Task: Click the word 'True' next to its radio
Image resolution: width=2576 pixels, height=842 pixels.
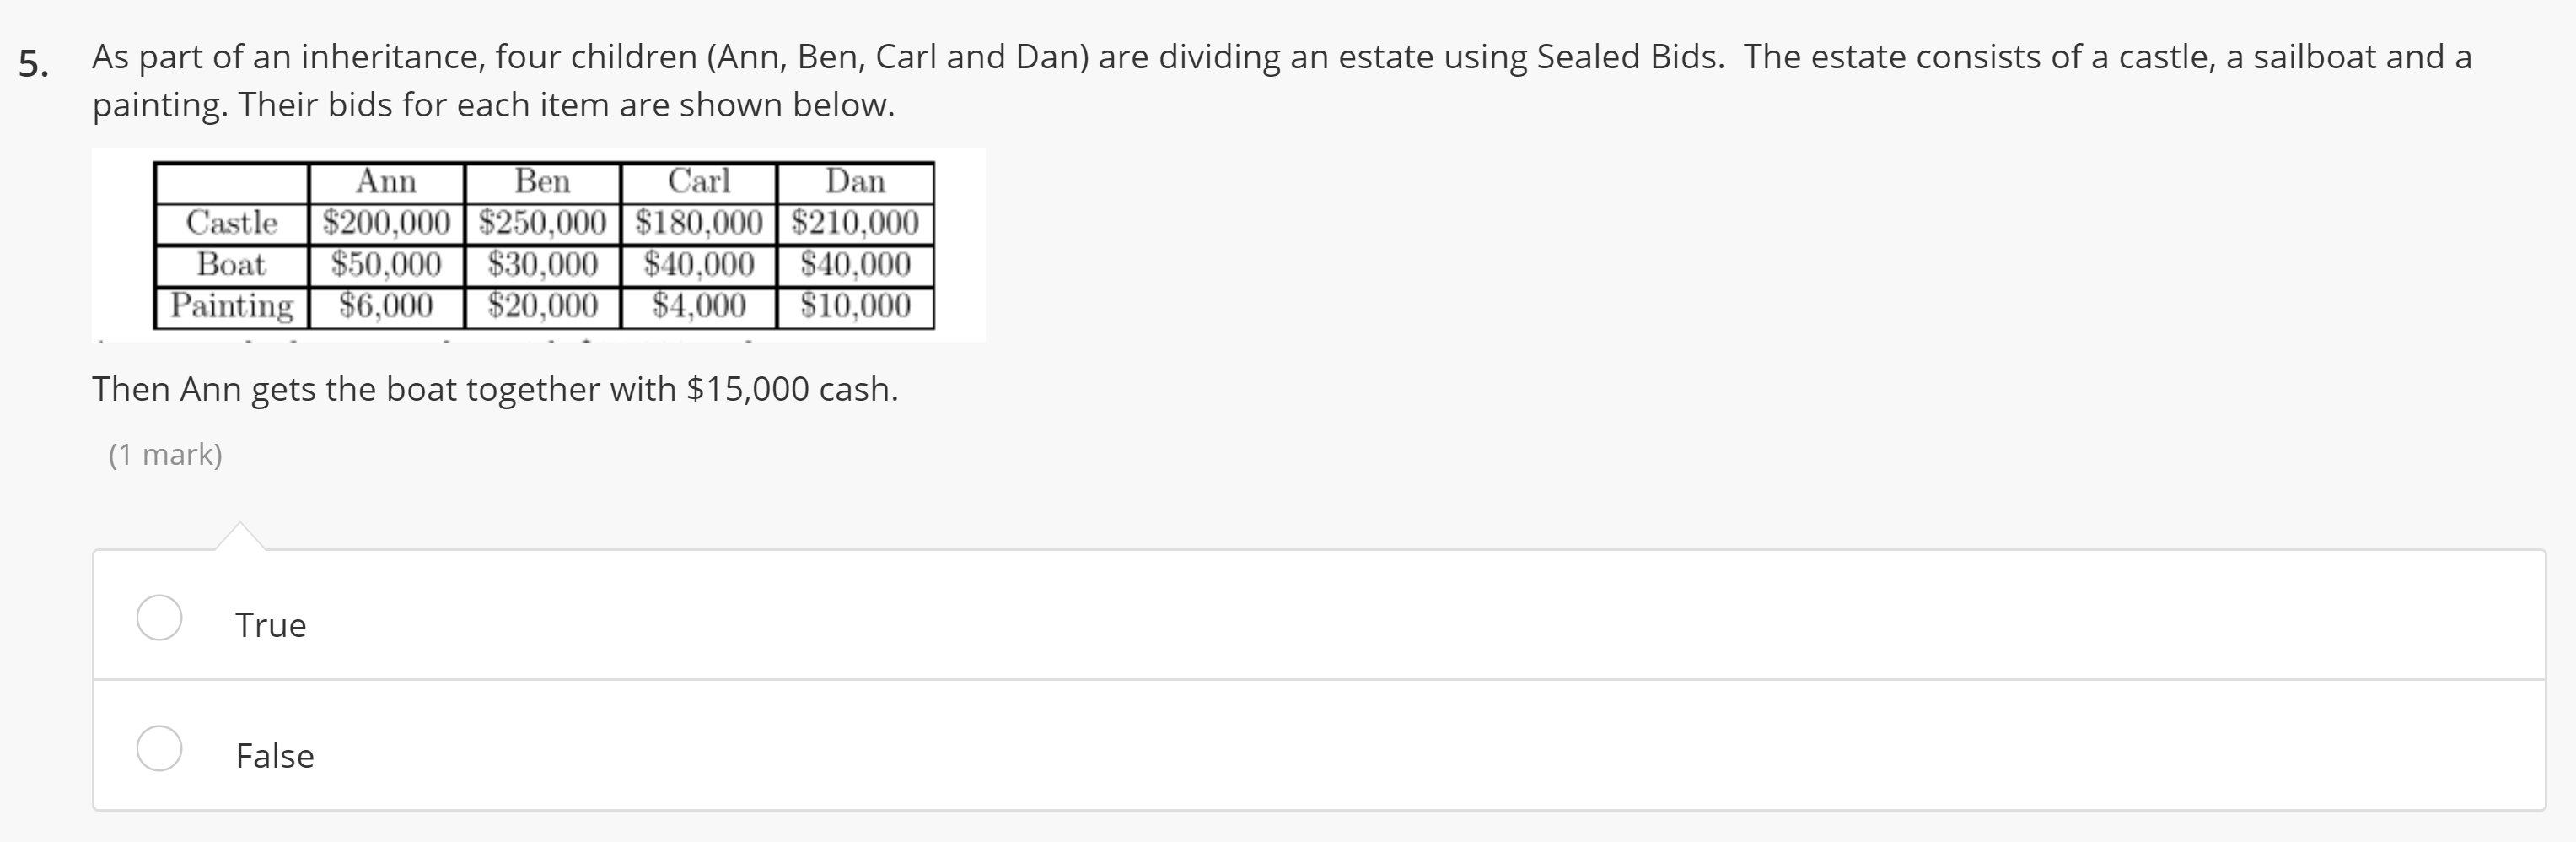Action: pyautogui.click(x=271, y=624)
